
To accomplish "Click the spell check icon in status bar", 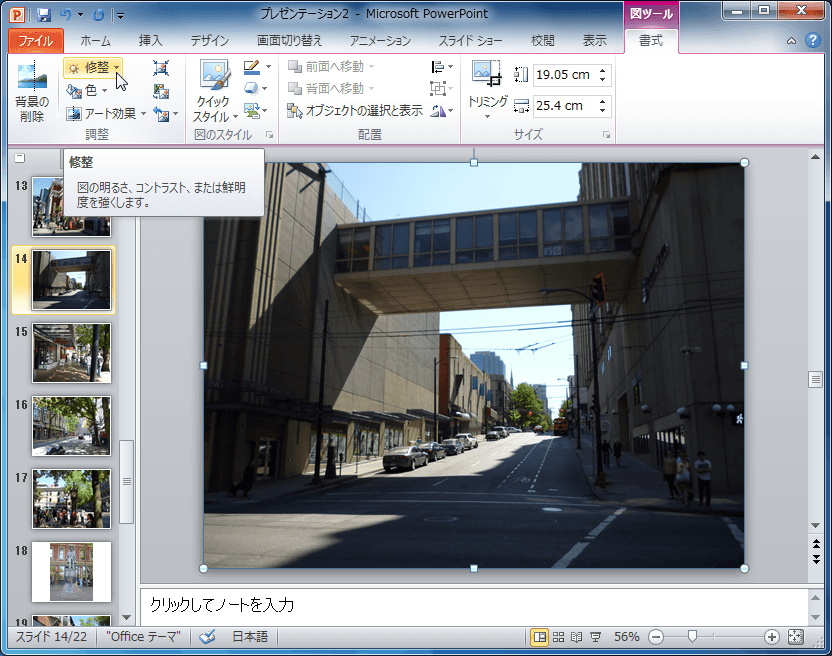I will [207, 636].
